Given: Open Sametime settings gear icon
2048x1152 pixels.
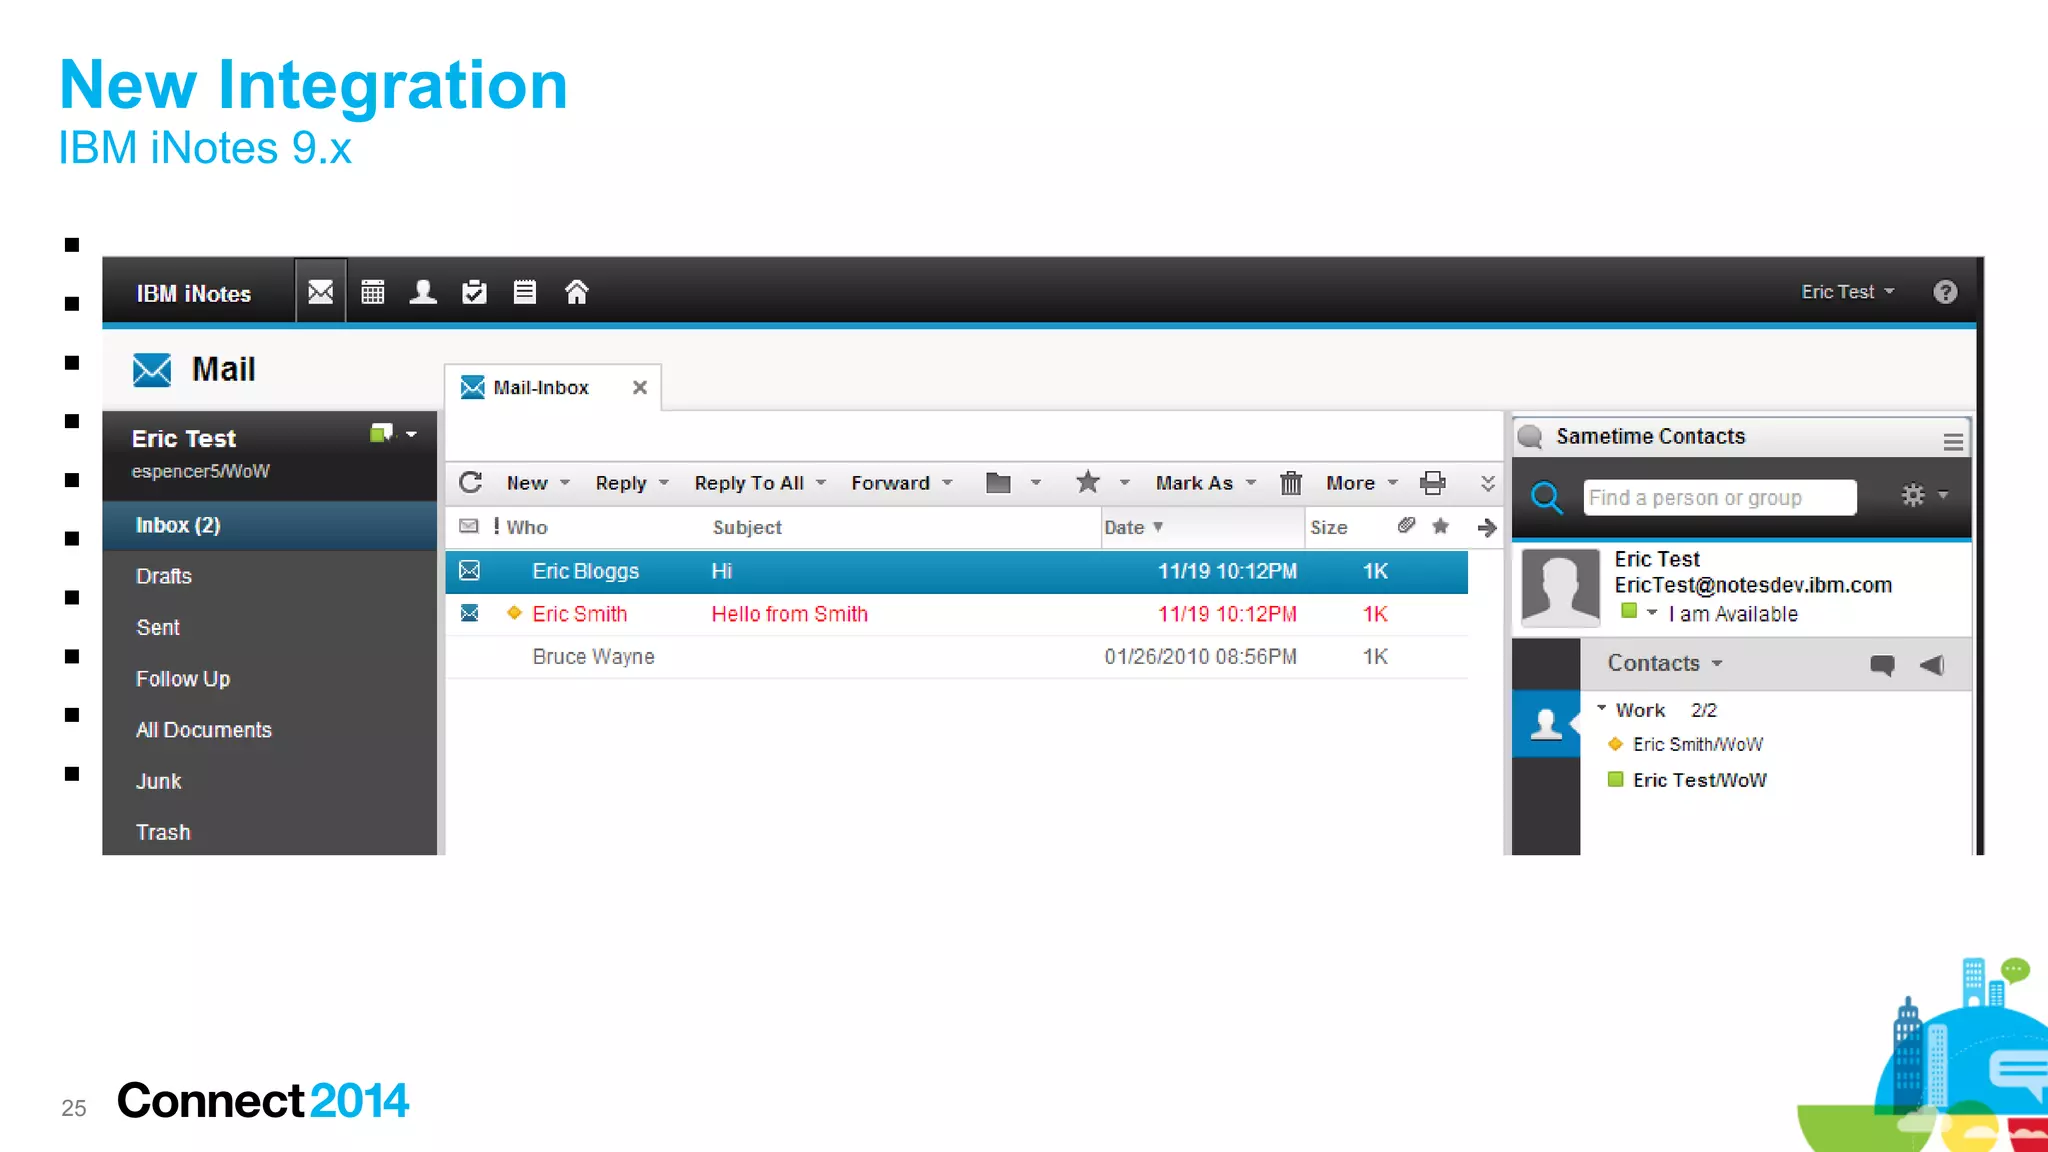Looking at the screenshot, I should (x=1913, y=495).
